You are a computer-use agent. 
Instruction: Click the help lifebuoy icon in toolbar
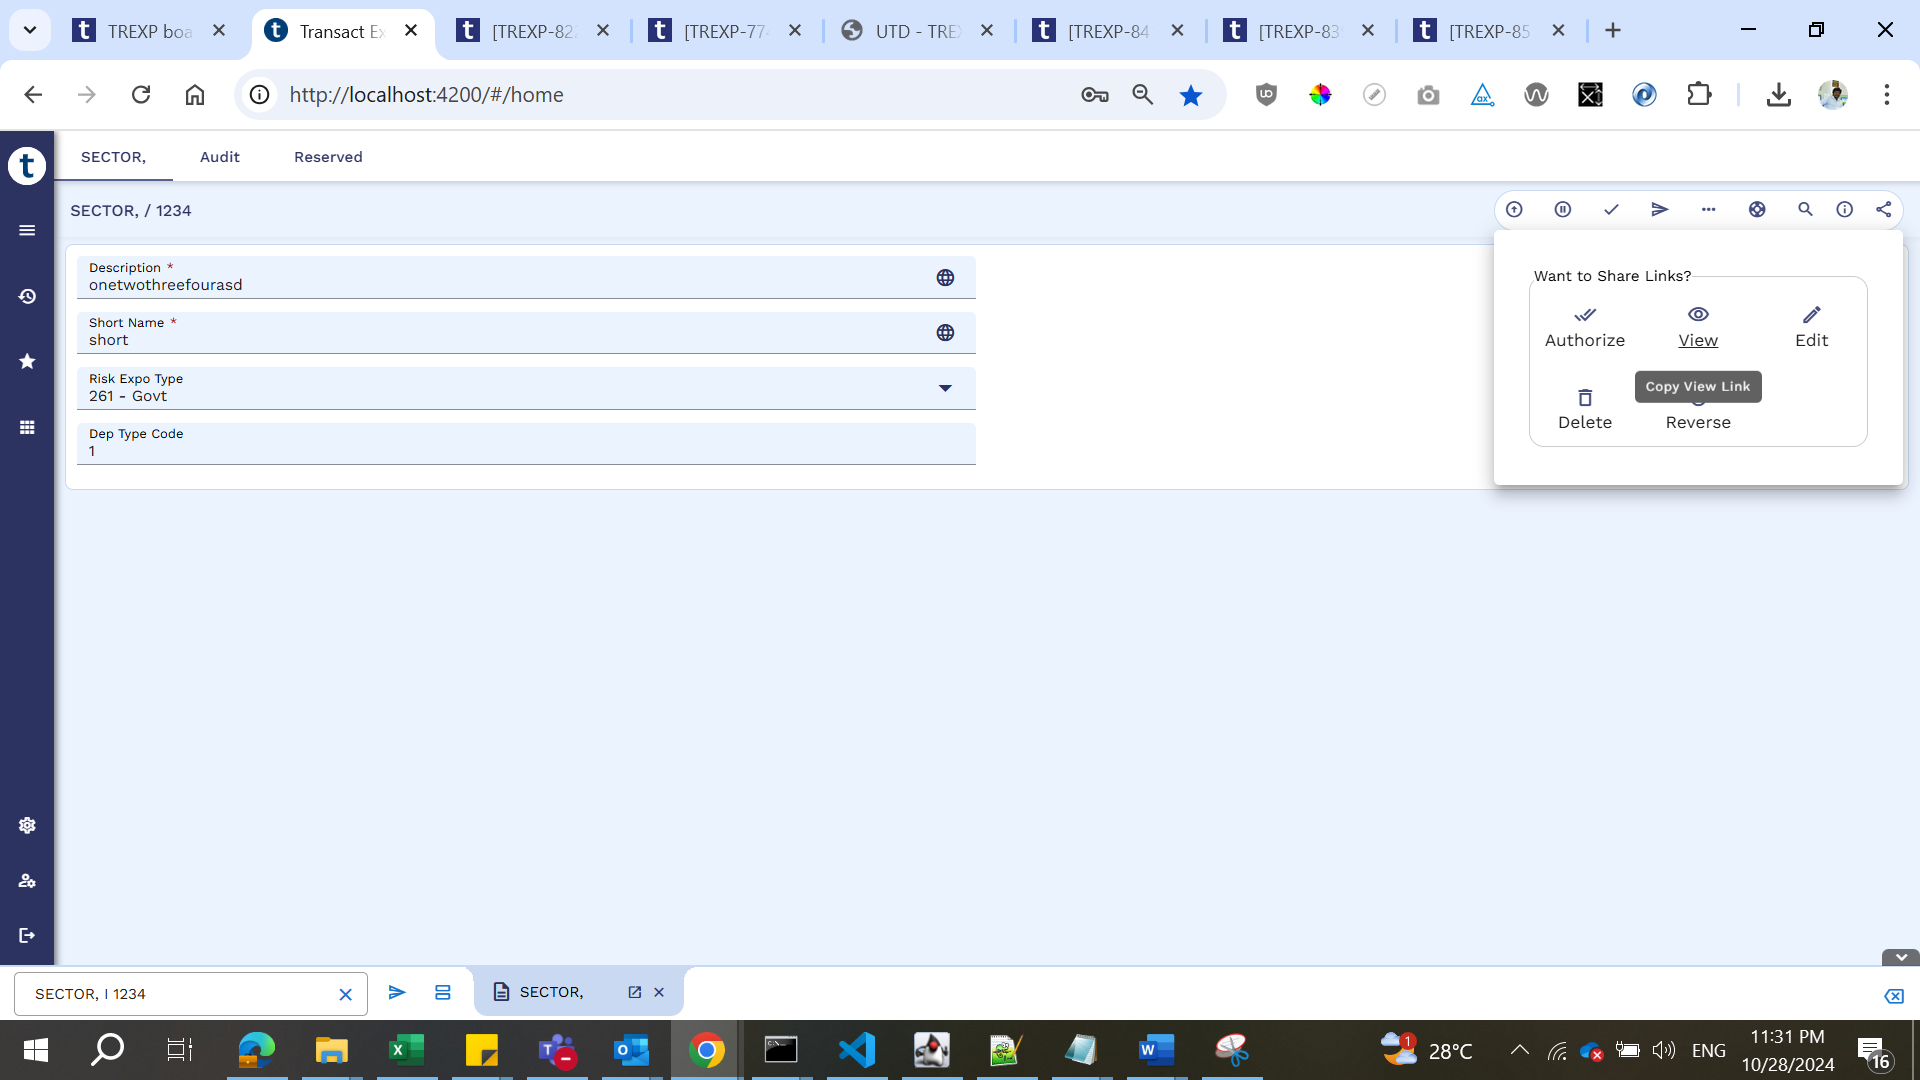(1757, 209)
